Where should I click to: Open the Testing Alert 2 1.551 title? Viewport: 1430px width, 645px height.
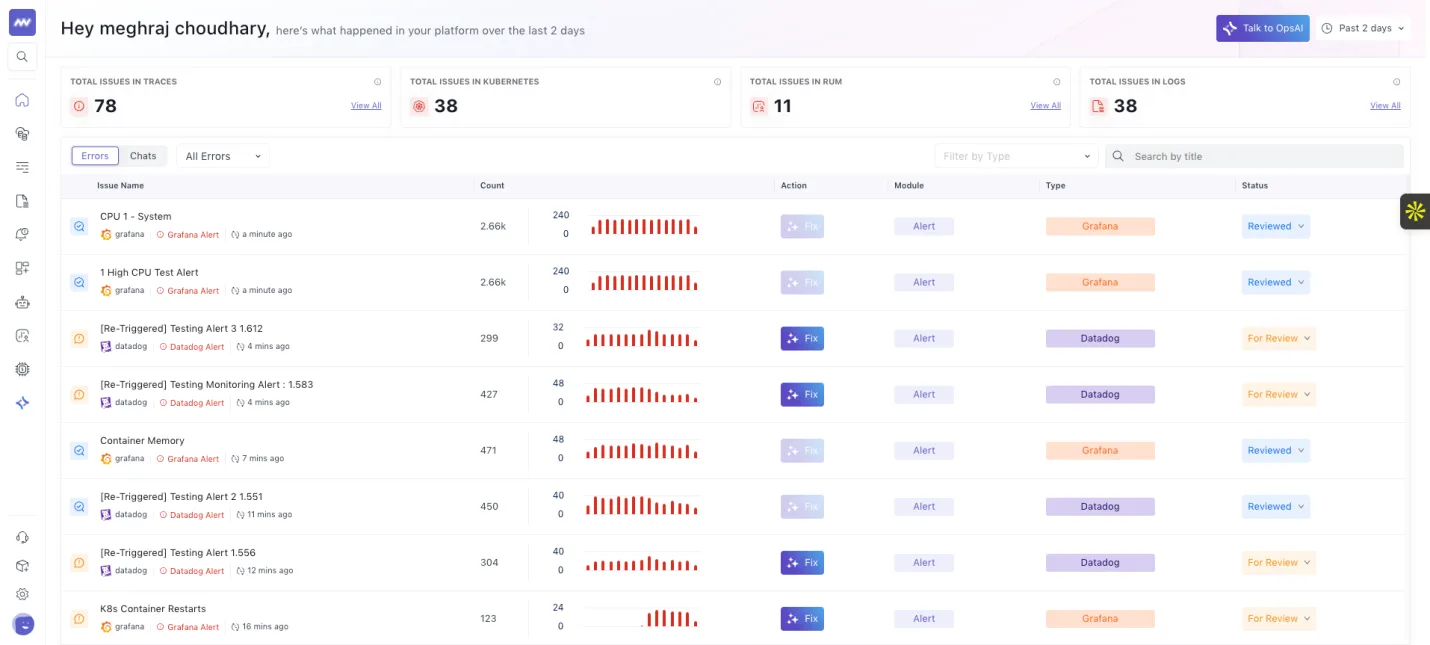[x=181, y=497]
